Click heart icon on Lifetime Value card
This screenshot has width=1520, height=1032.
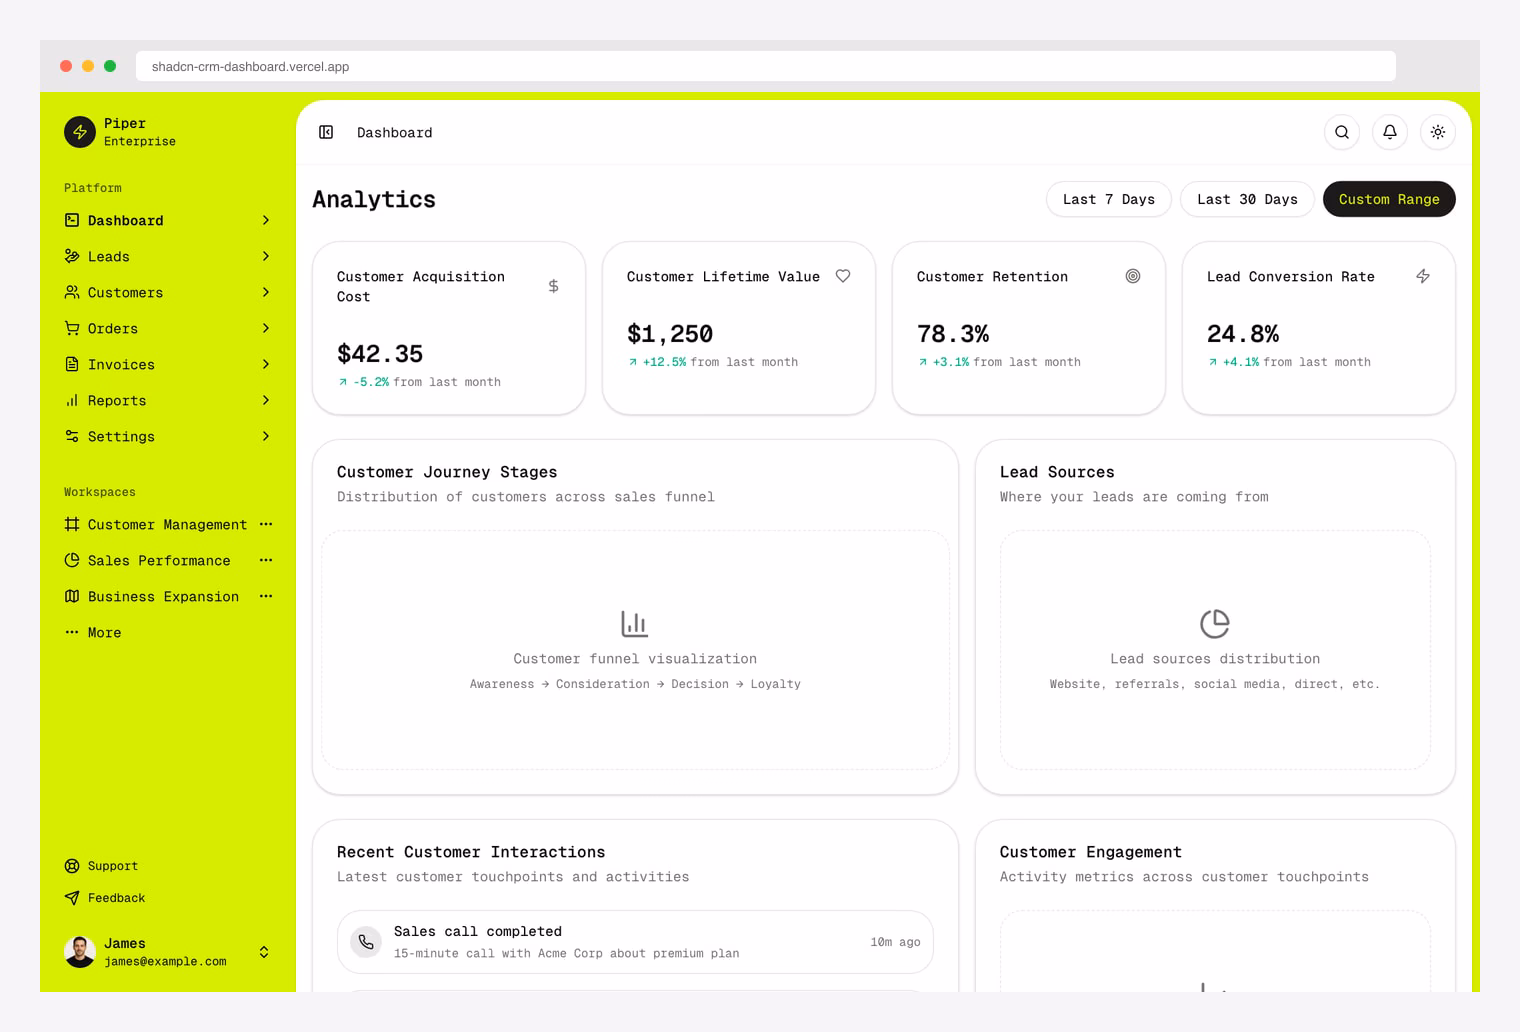(x=843, y=276)
